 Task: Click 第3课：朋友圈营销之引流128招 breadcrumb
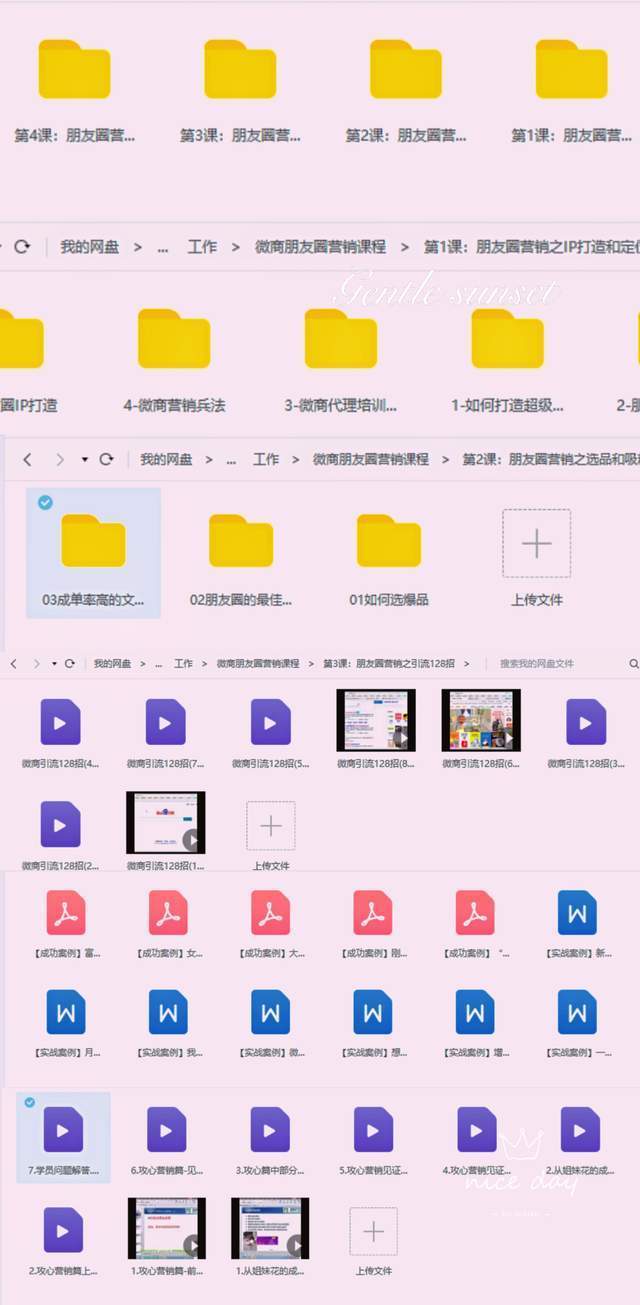[389, 663]
